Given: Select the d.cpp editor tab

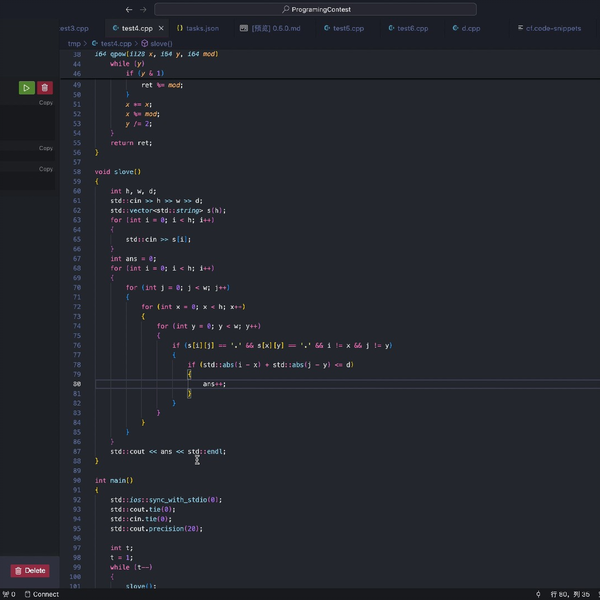Looking at the screenshot, I should coord(469,28).
